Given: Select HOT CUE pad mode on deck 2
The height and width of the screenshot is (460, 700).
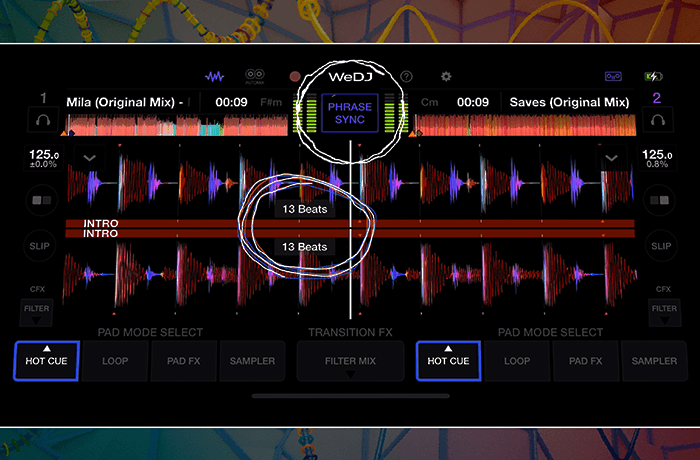Looking at the screenshot, I should tap(448, 361).
